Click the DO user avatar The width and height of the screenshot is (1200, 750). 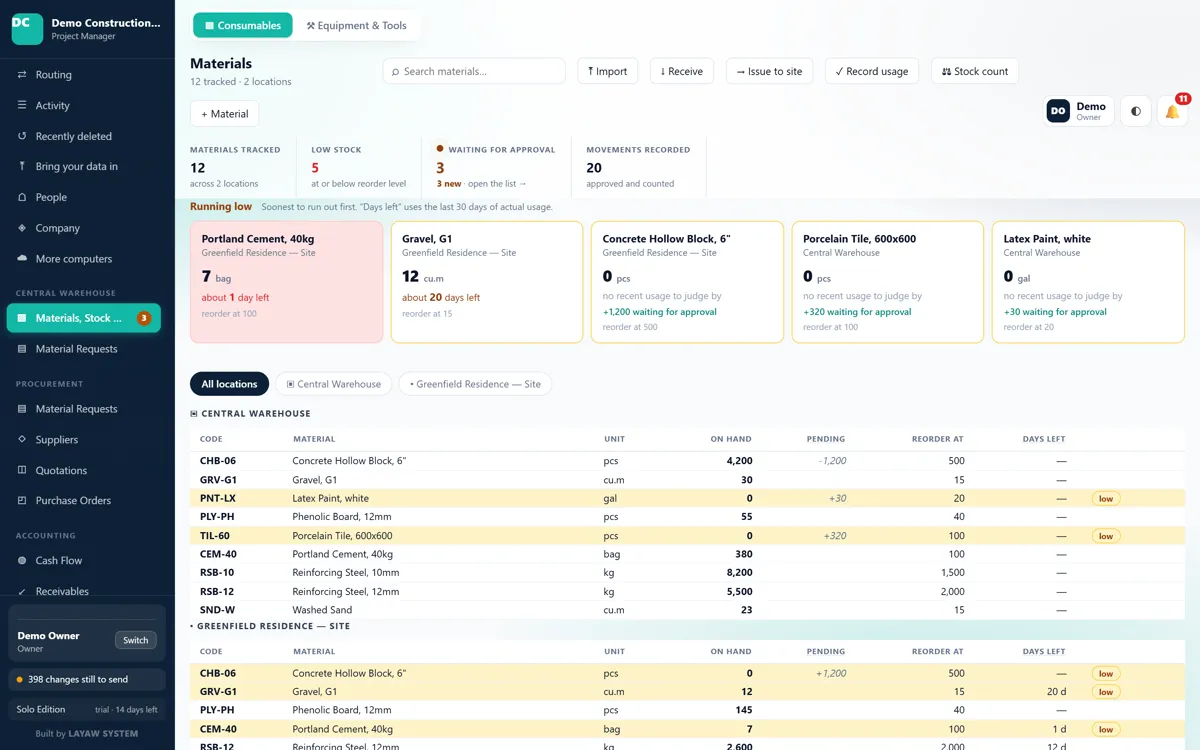coord(1058,111)
